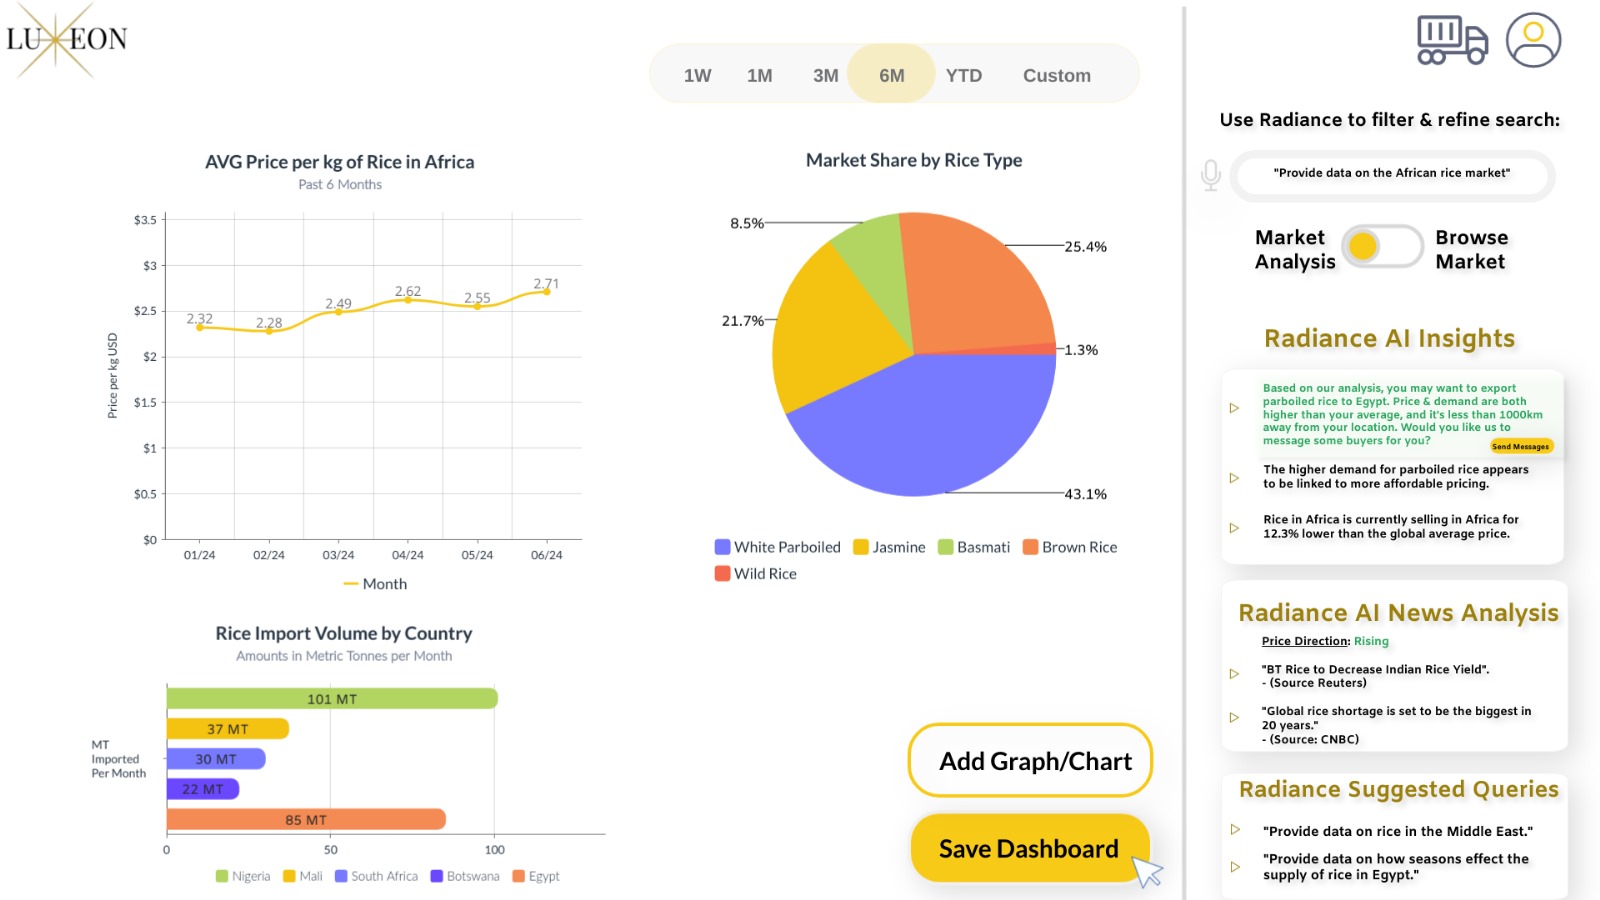Viewport: 1600px width, 900px height.
Task: Switch to the YTD time range
Action: pos(963,76)
